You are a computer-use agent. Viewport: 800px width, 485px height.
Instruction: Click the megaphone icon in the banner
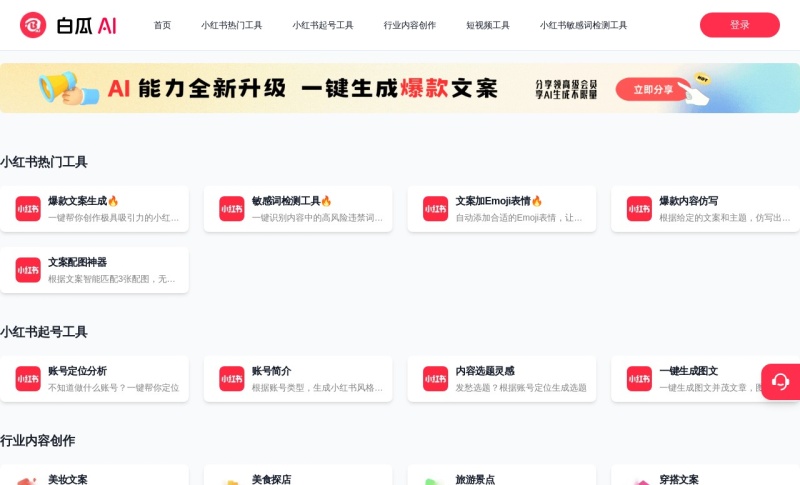pyautogui.click(x=68, y=88)
